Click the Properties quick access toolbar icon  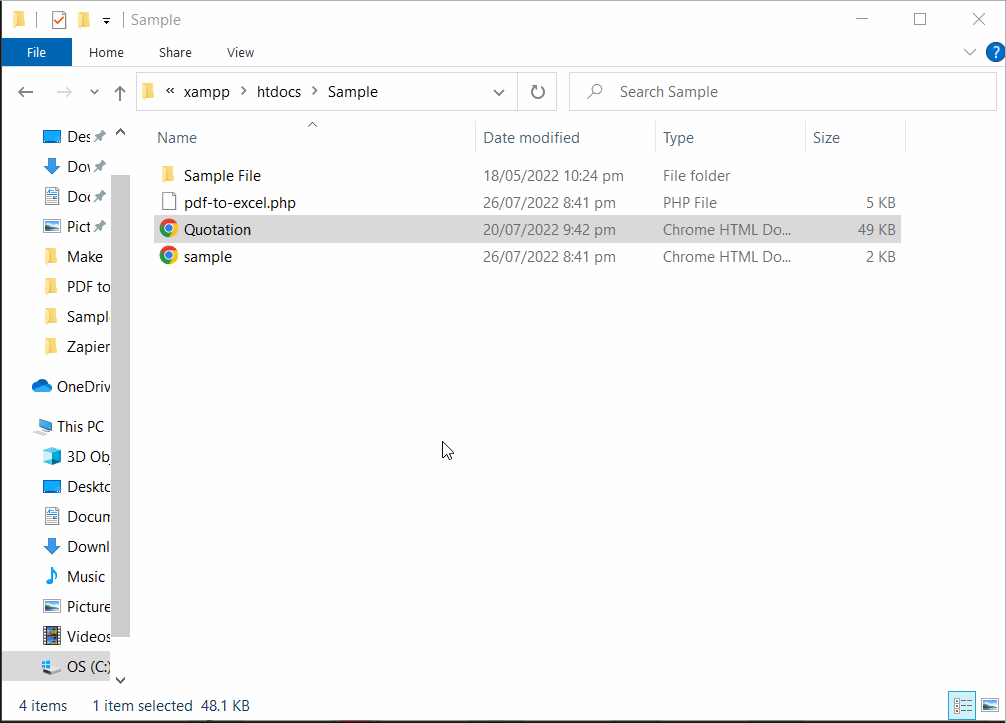[x=58, y=20]
